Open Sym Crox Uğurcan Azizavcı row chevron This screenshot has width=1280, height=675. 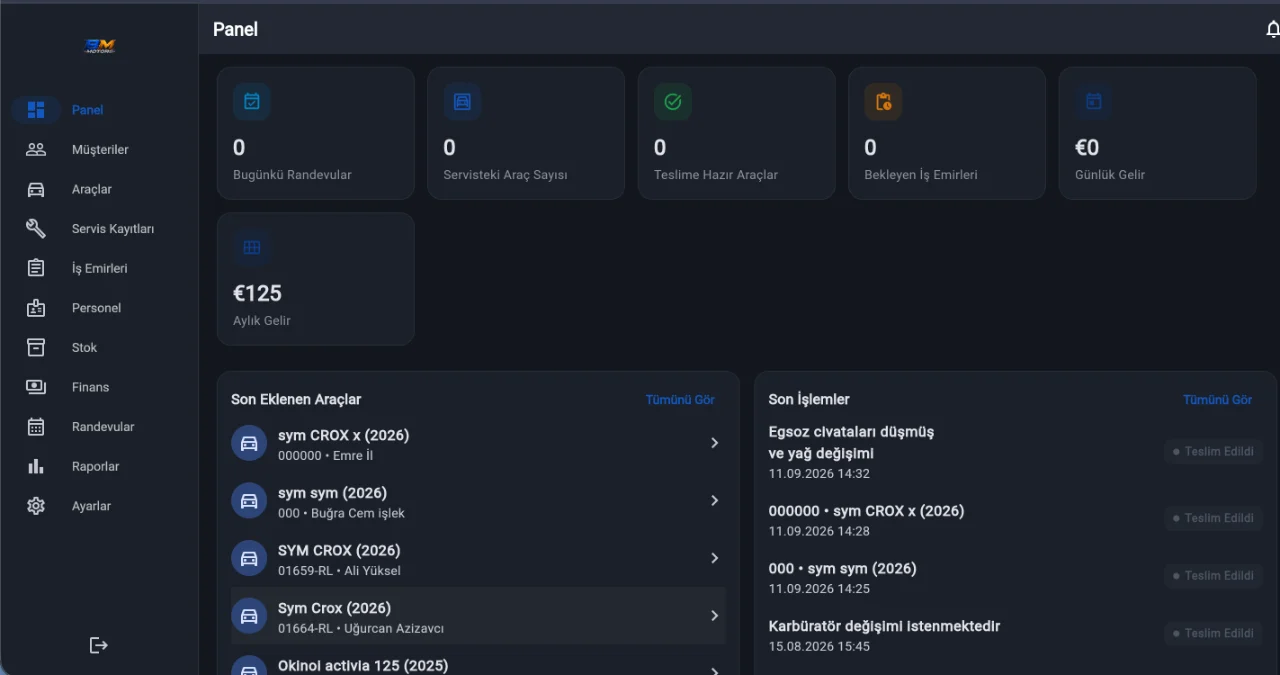click(x=714, y=616)
